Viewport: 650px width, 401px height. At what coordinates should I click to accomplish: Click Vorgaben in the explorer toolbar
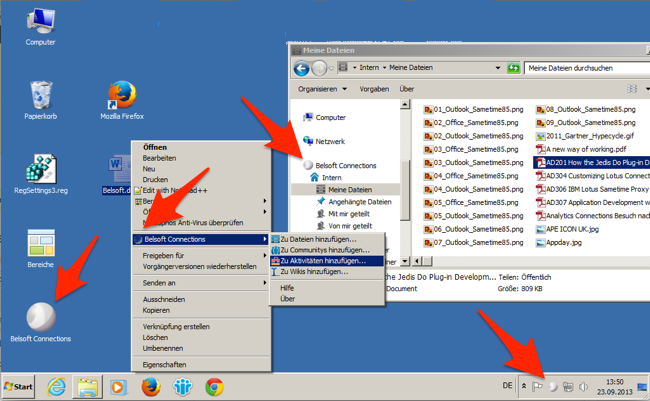tap(374, 89)
